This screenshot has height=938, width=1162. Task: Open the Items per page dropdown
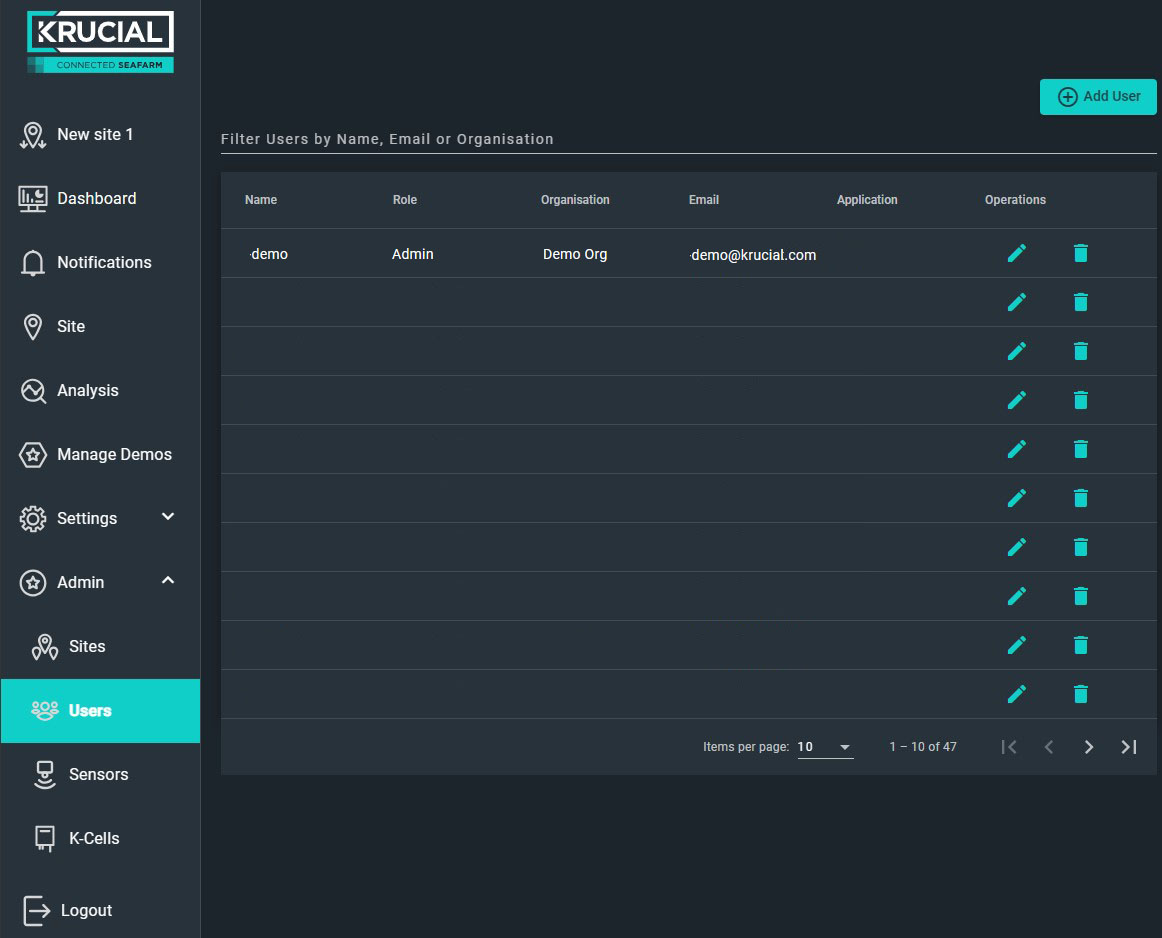825,747
